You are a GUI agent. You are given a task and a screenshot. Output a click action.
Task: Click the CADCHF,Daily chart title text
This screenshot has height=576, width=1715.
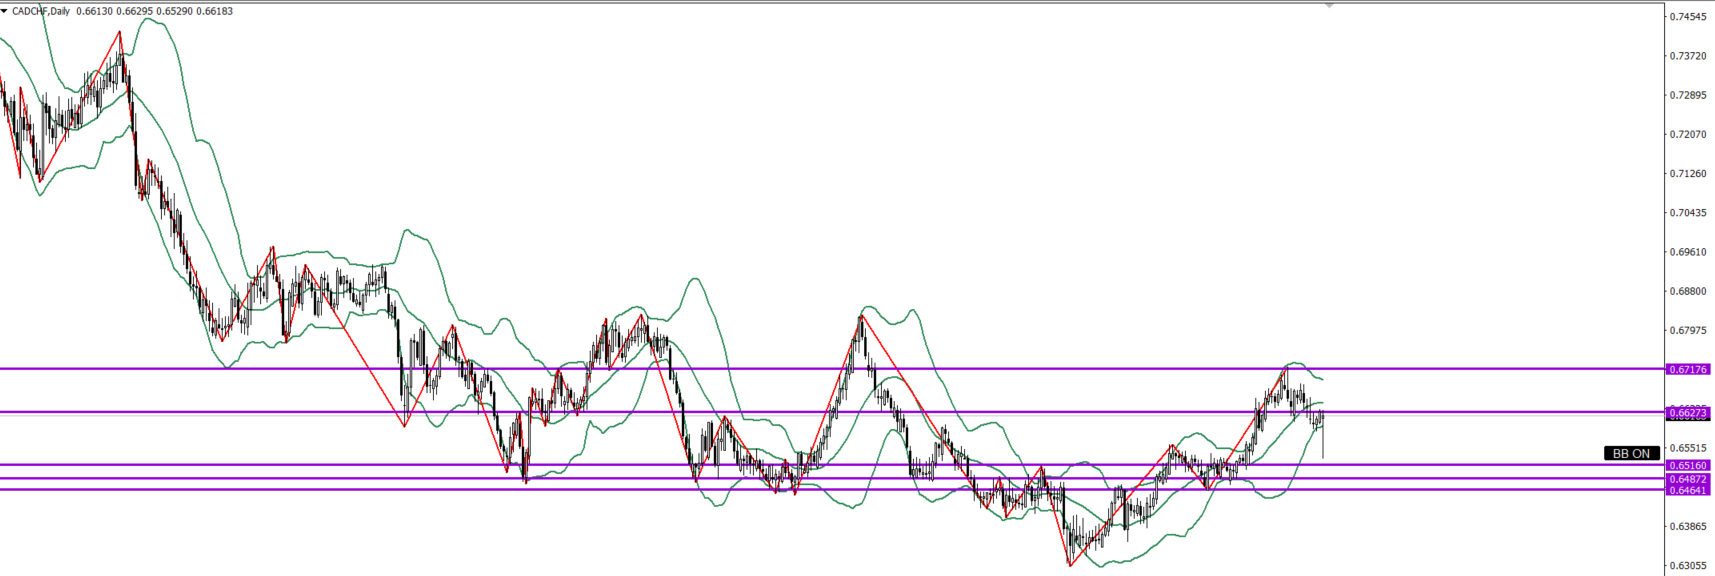point(41,11)
